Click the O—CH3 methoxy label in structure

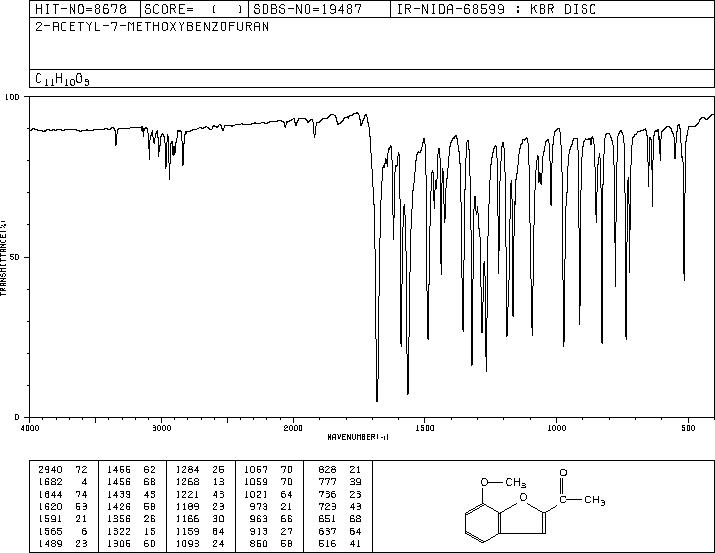pyautogui.click(x=503, y=482)
